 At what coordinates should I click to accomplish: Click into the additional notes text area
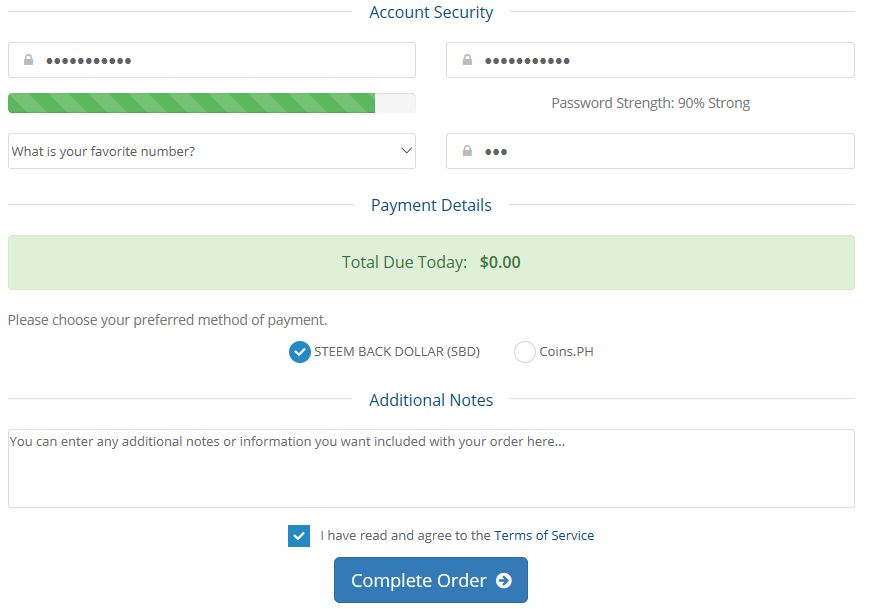point(431,468)
